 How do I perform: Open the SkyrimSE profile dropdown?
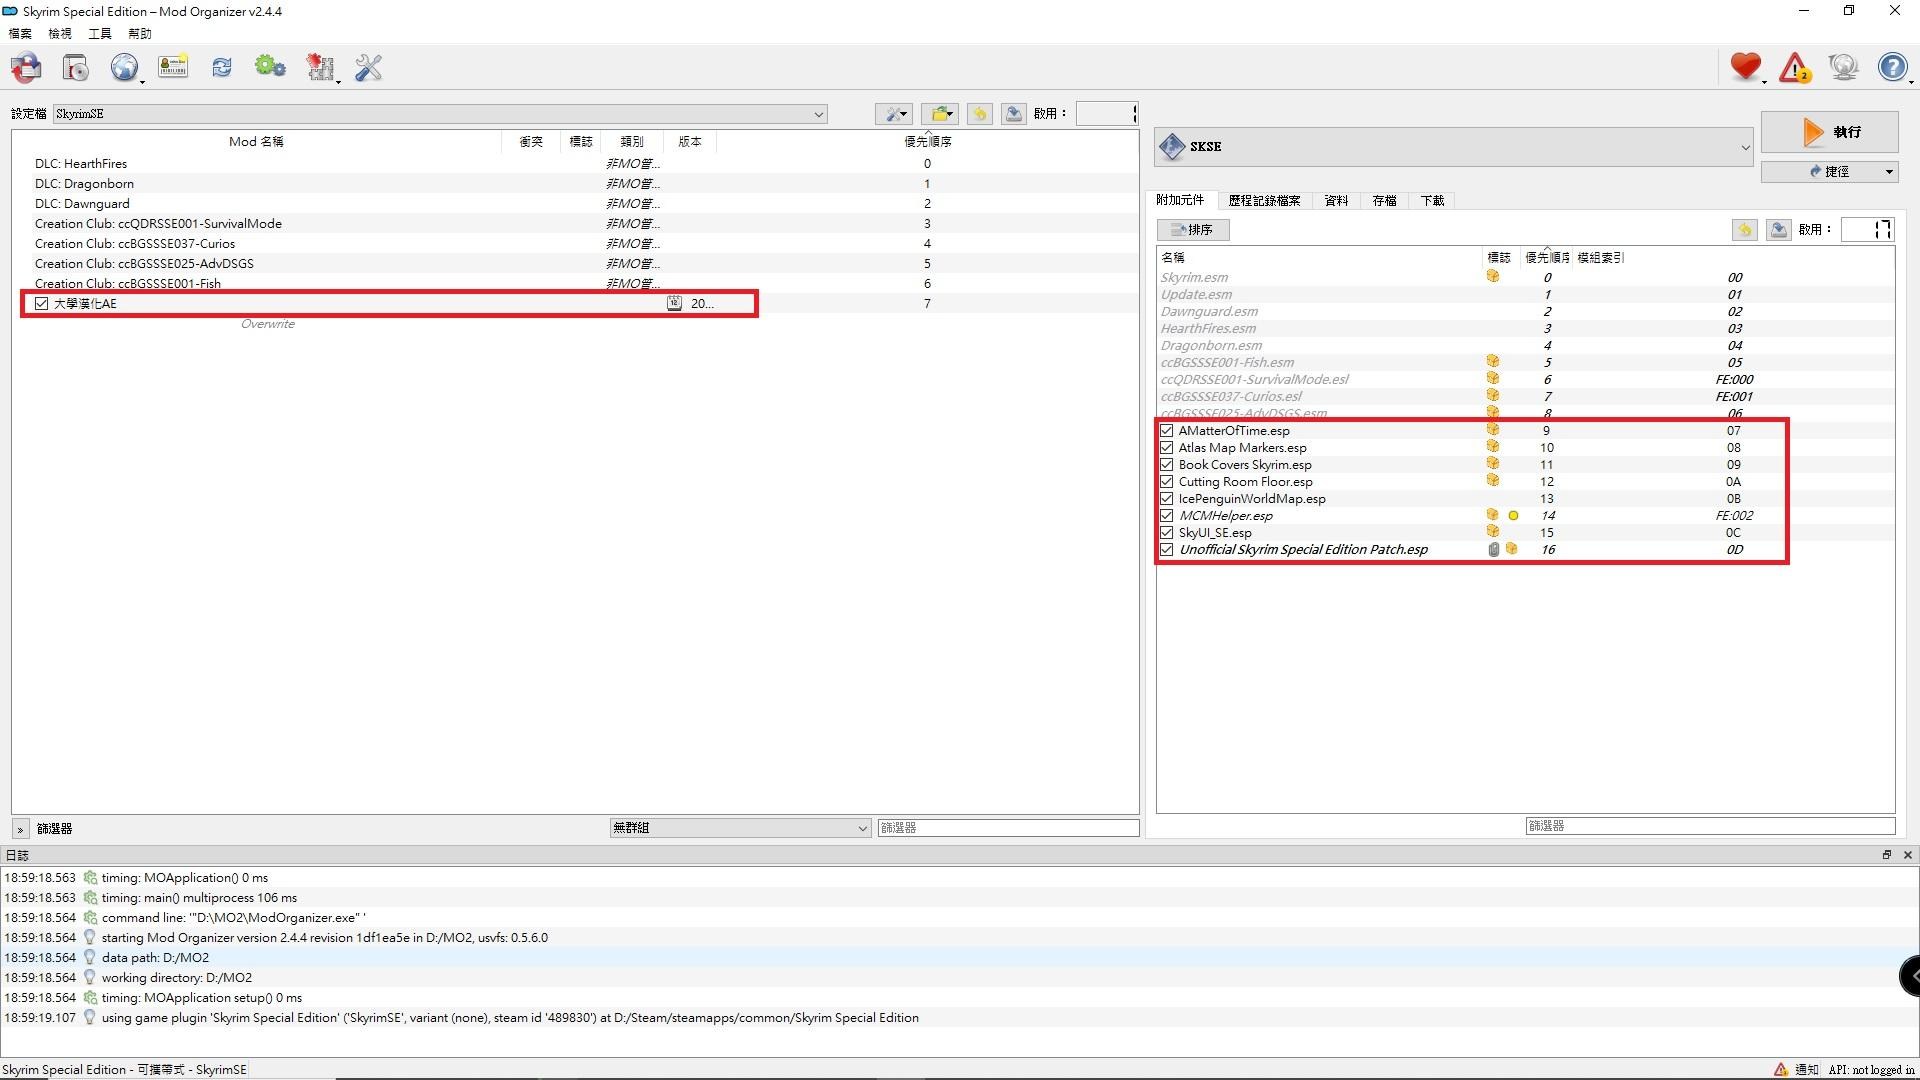[440, 114]
